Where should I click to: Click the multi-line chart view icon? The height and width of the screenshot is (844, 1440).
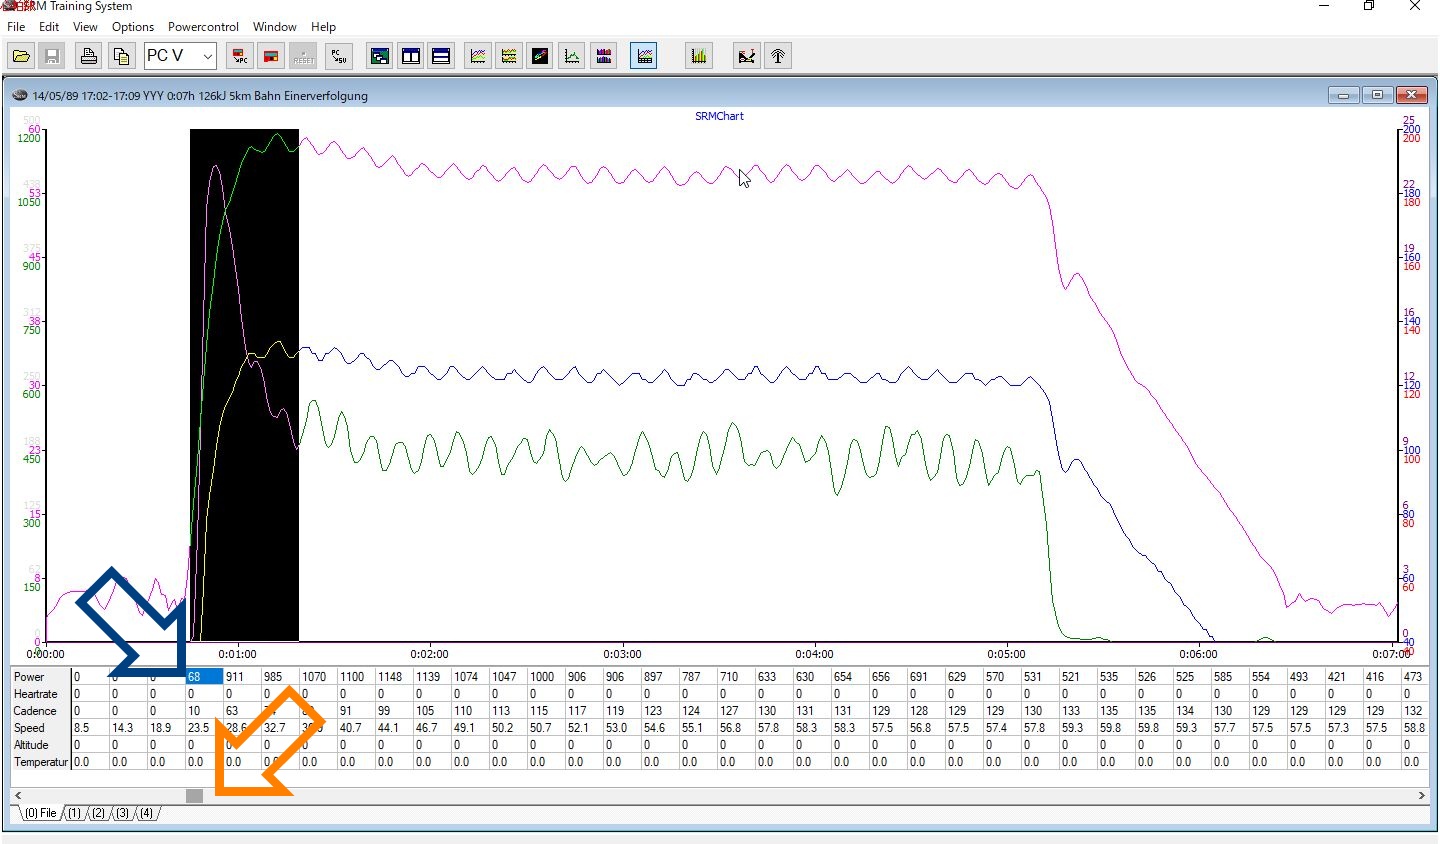coord(479,56)
